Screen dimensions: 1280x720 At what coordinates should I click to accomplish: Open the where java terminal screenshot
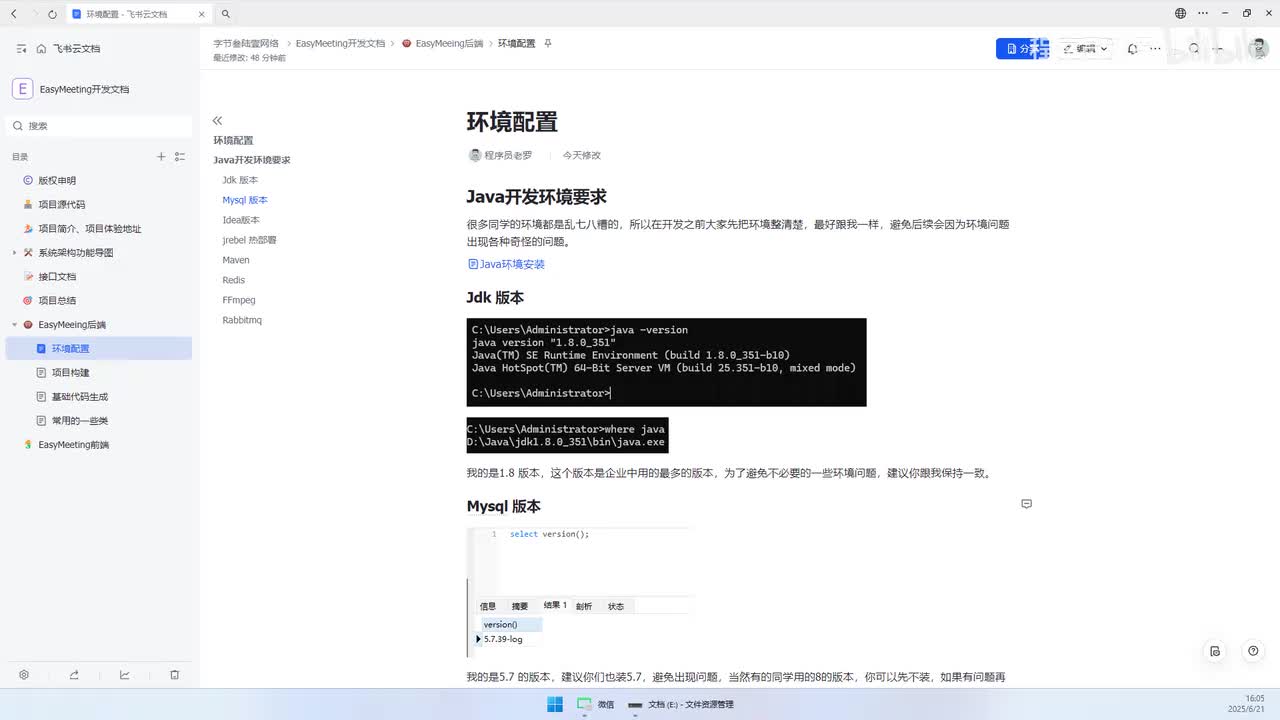(x=567, y=435)
